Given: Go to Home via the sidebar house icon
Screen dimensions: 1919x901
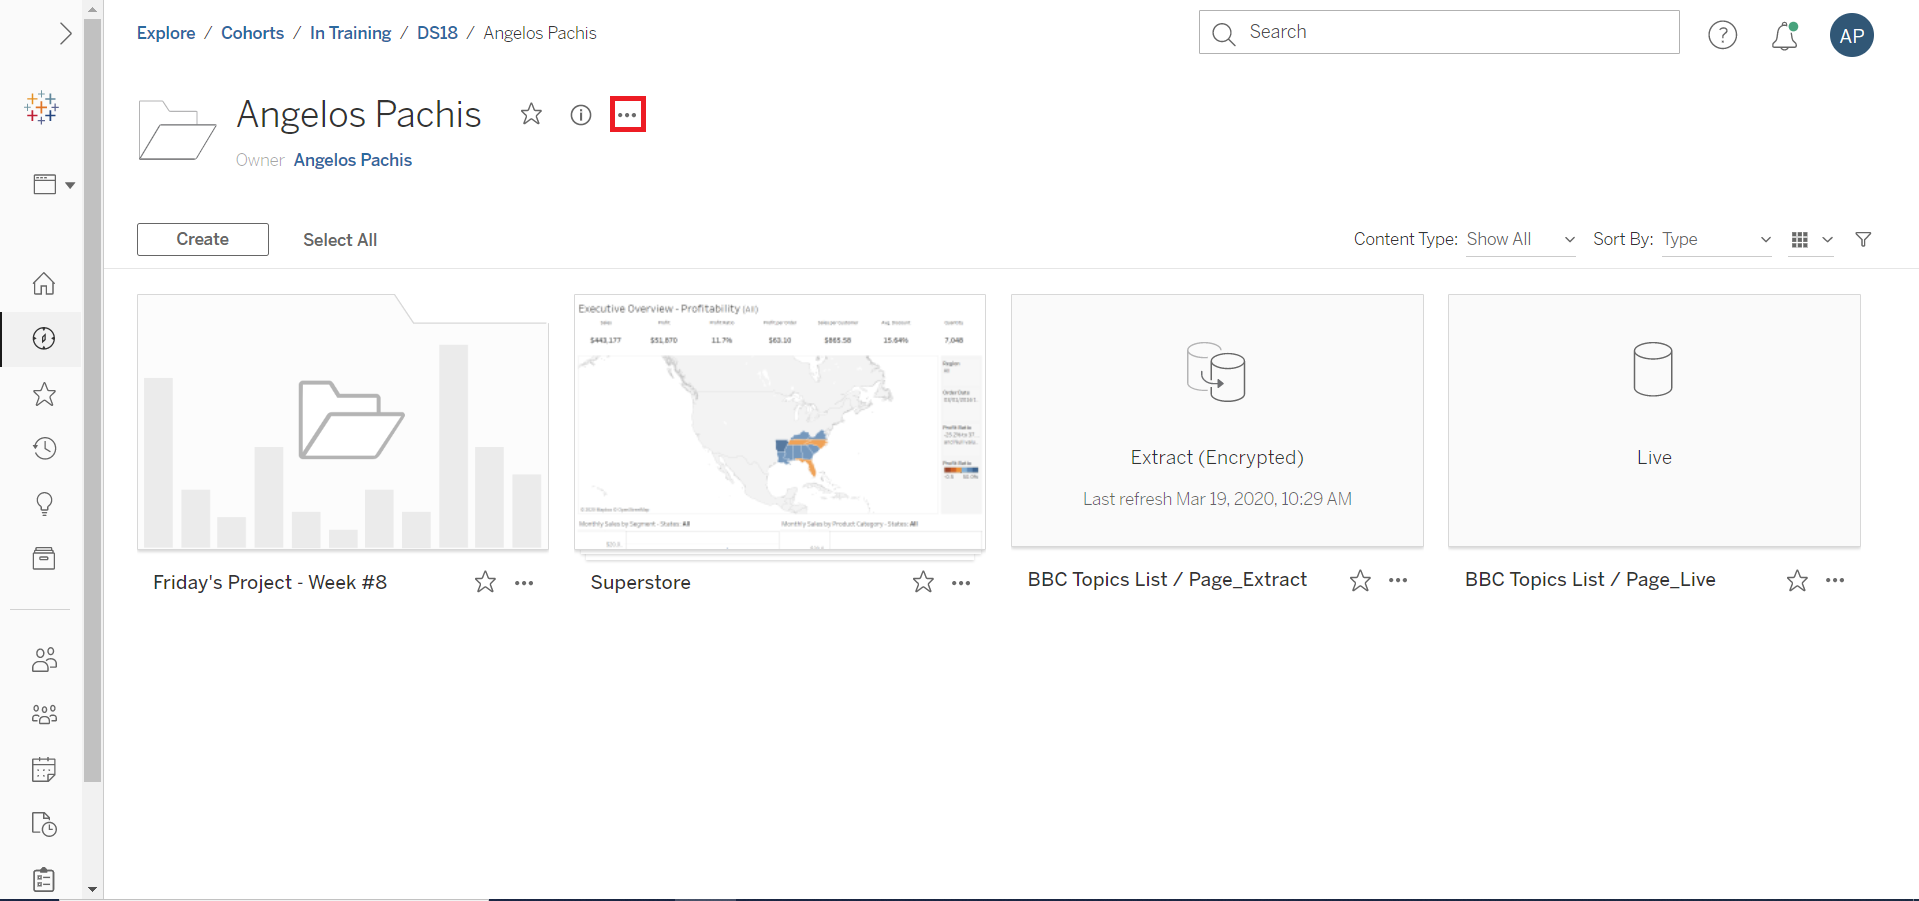Looking at the screenshot, I should click(43, 284).
